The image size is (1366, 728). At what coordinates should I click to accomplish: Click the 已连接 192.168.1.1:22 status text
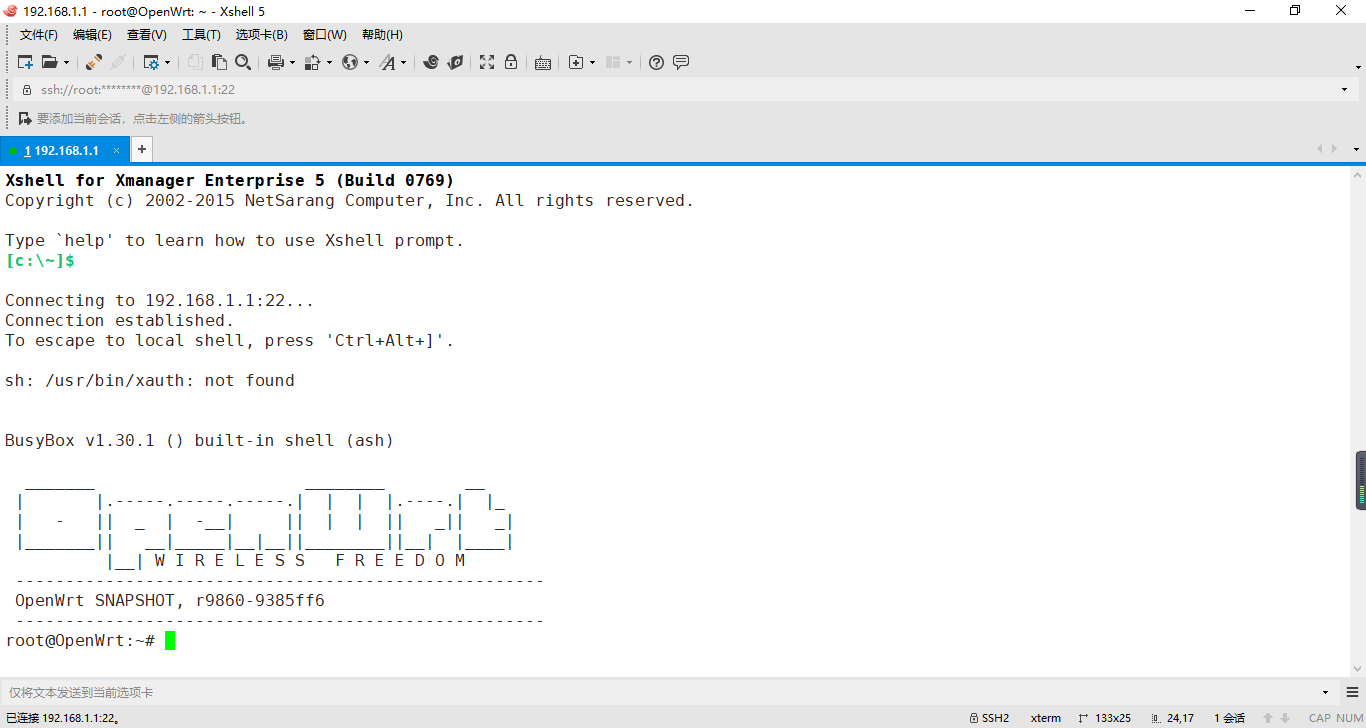62,718
